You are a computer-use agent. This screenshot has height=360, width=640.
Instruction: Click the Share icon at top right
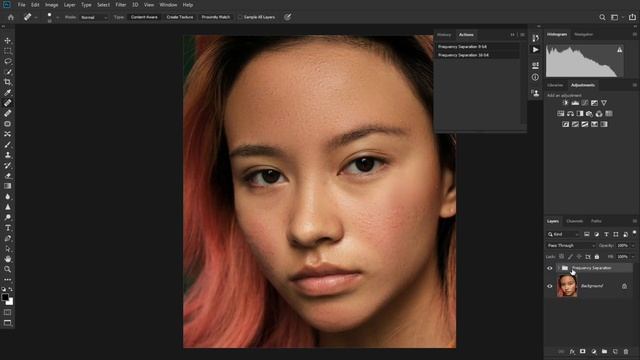point(632,17)
